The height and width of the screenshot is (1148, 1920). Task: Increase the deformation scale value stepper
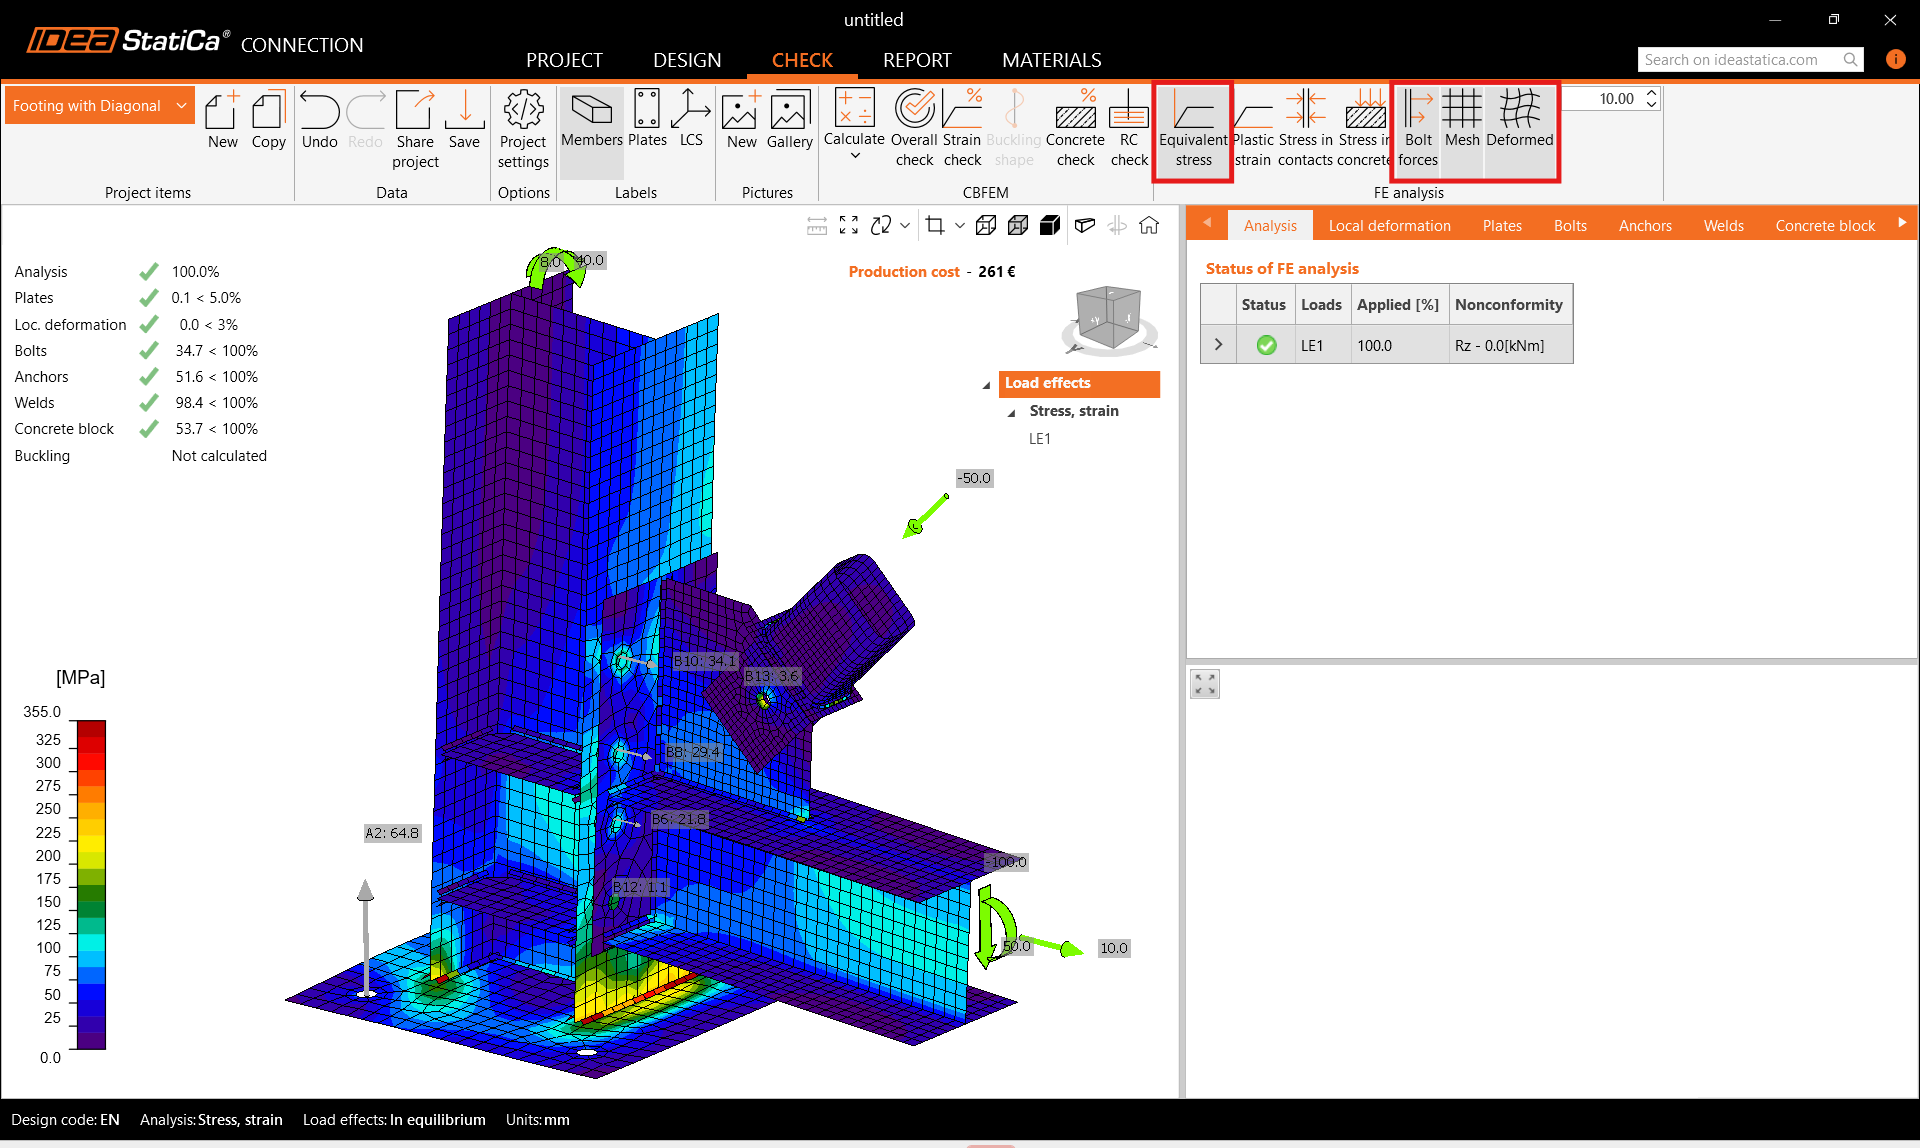coord(1651,93)
